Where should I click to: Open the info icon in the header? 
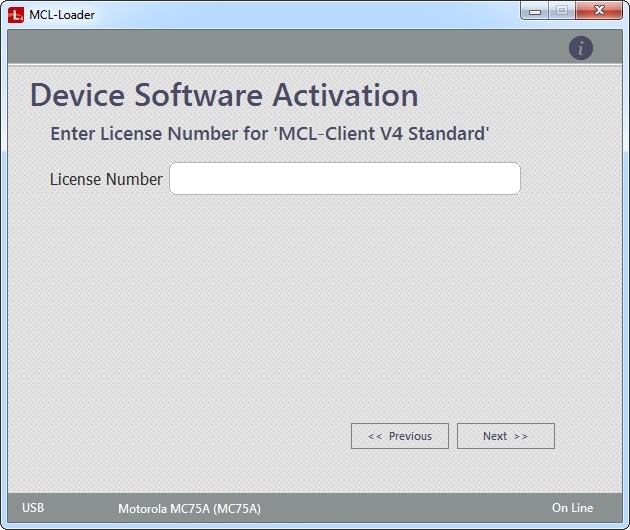click(x=581, y=47)
